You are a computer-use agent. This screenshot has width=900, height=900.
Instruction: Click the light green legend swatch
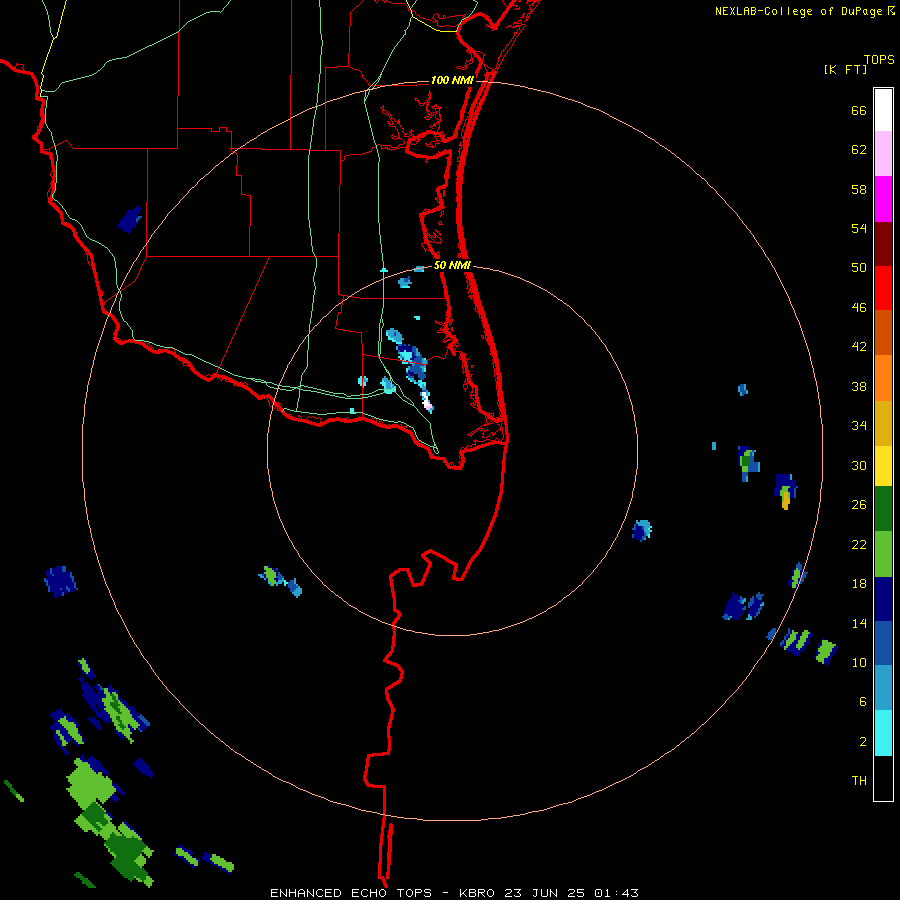click(883, 554)
